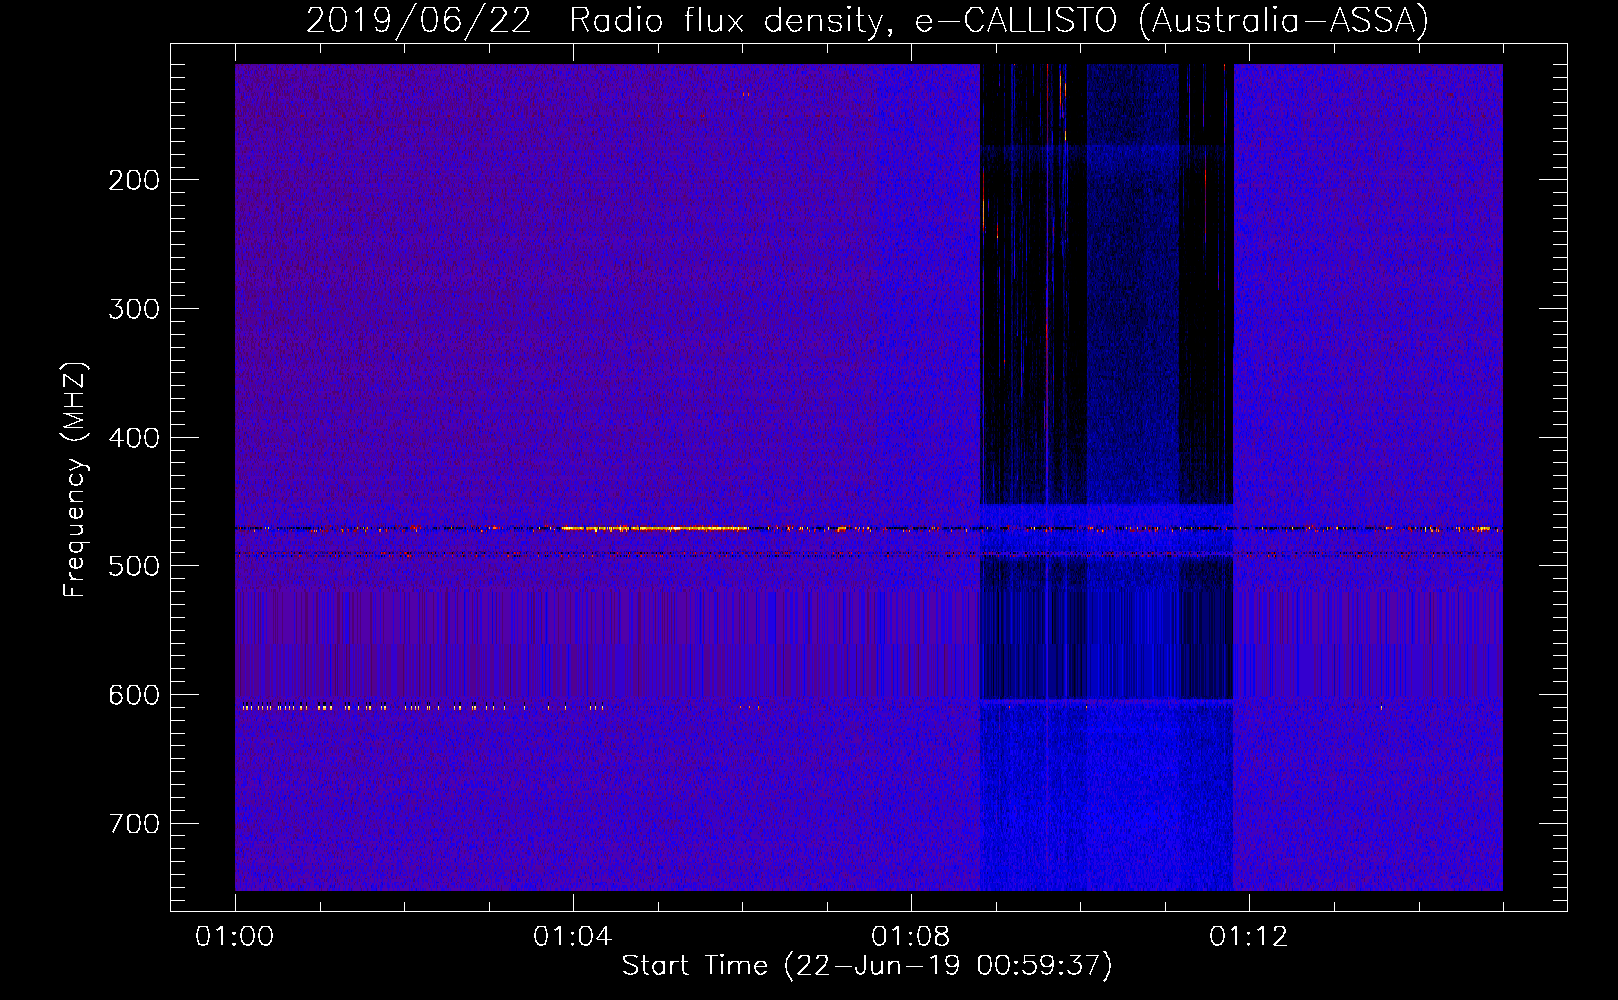
Task: Click the 'Frequency (MHZ)' axis label
Action: click(74, 480)
